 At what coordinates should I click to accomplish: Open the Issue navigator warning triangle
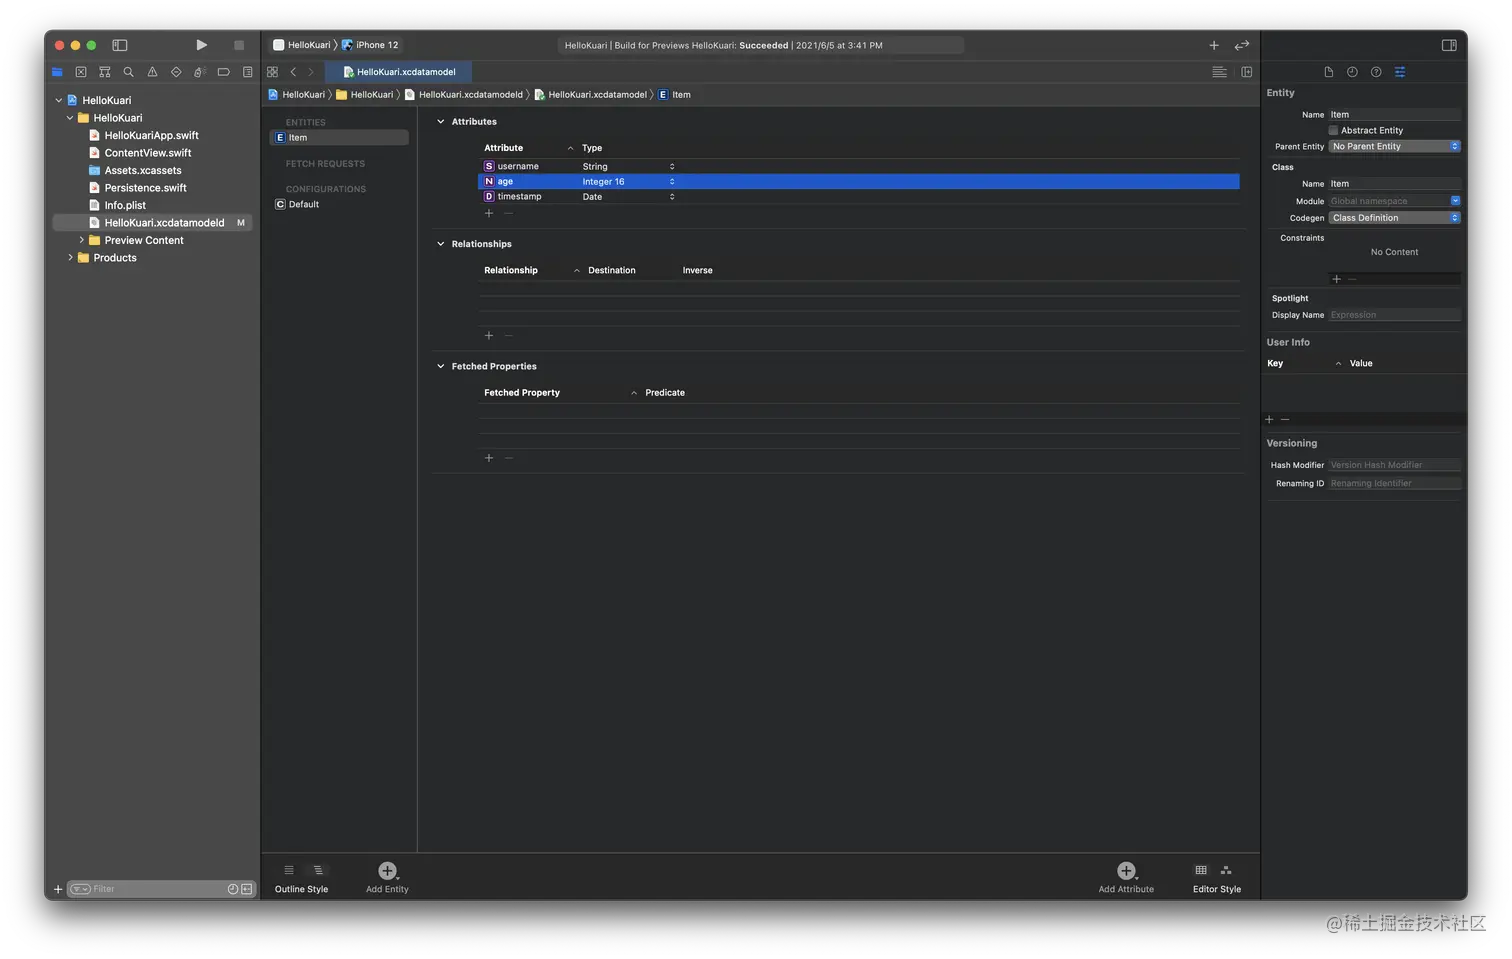[x=152, y=72]
